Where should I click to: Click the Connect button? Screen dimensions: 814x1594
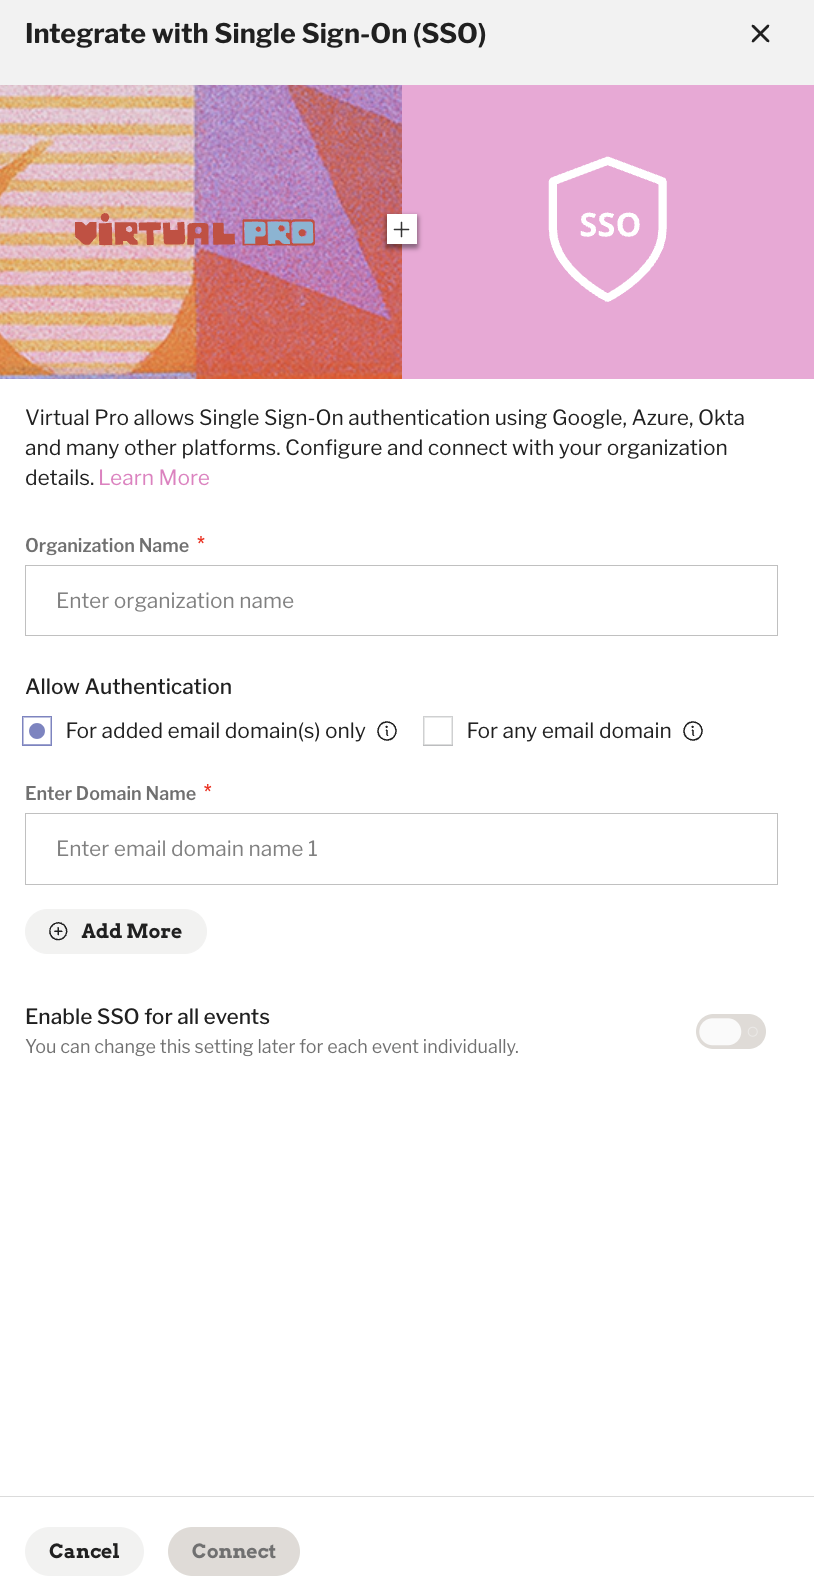coord(234,1551)
